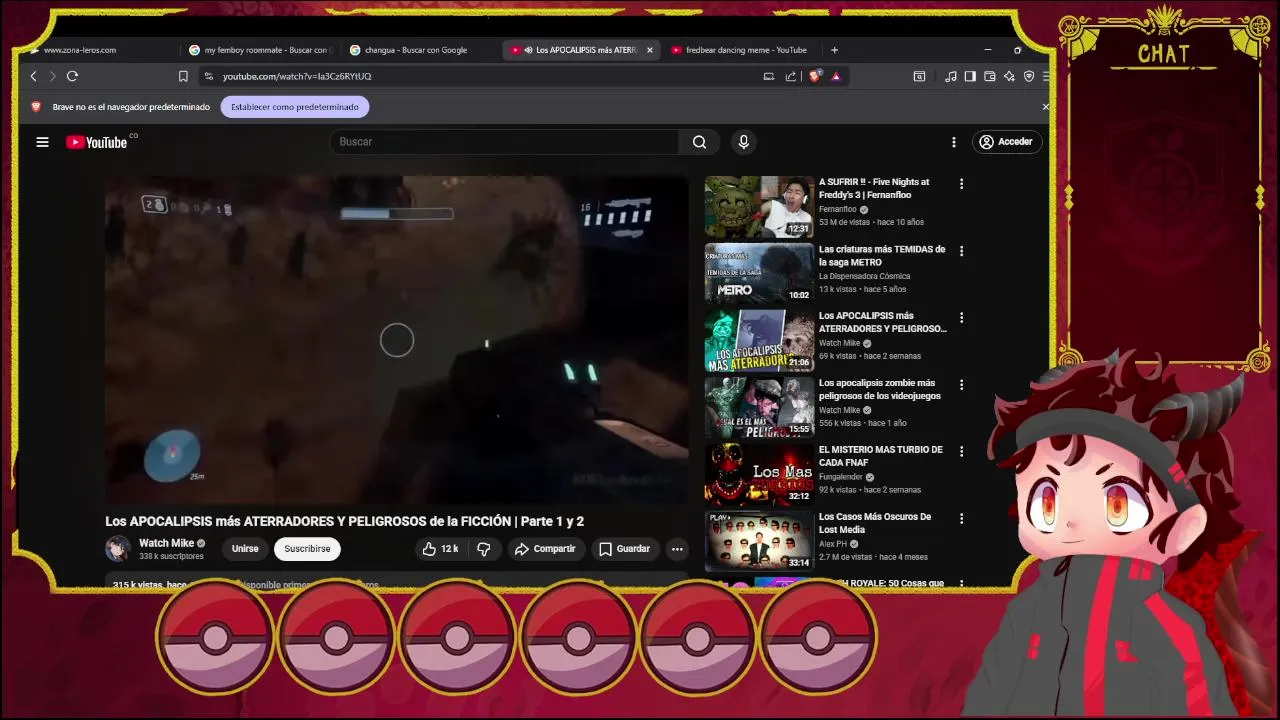Image resolution: width=1280 pixels, height=720 pixels.
Task: Click channel name Fungalender
Action: 841,477
